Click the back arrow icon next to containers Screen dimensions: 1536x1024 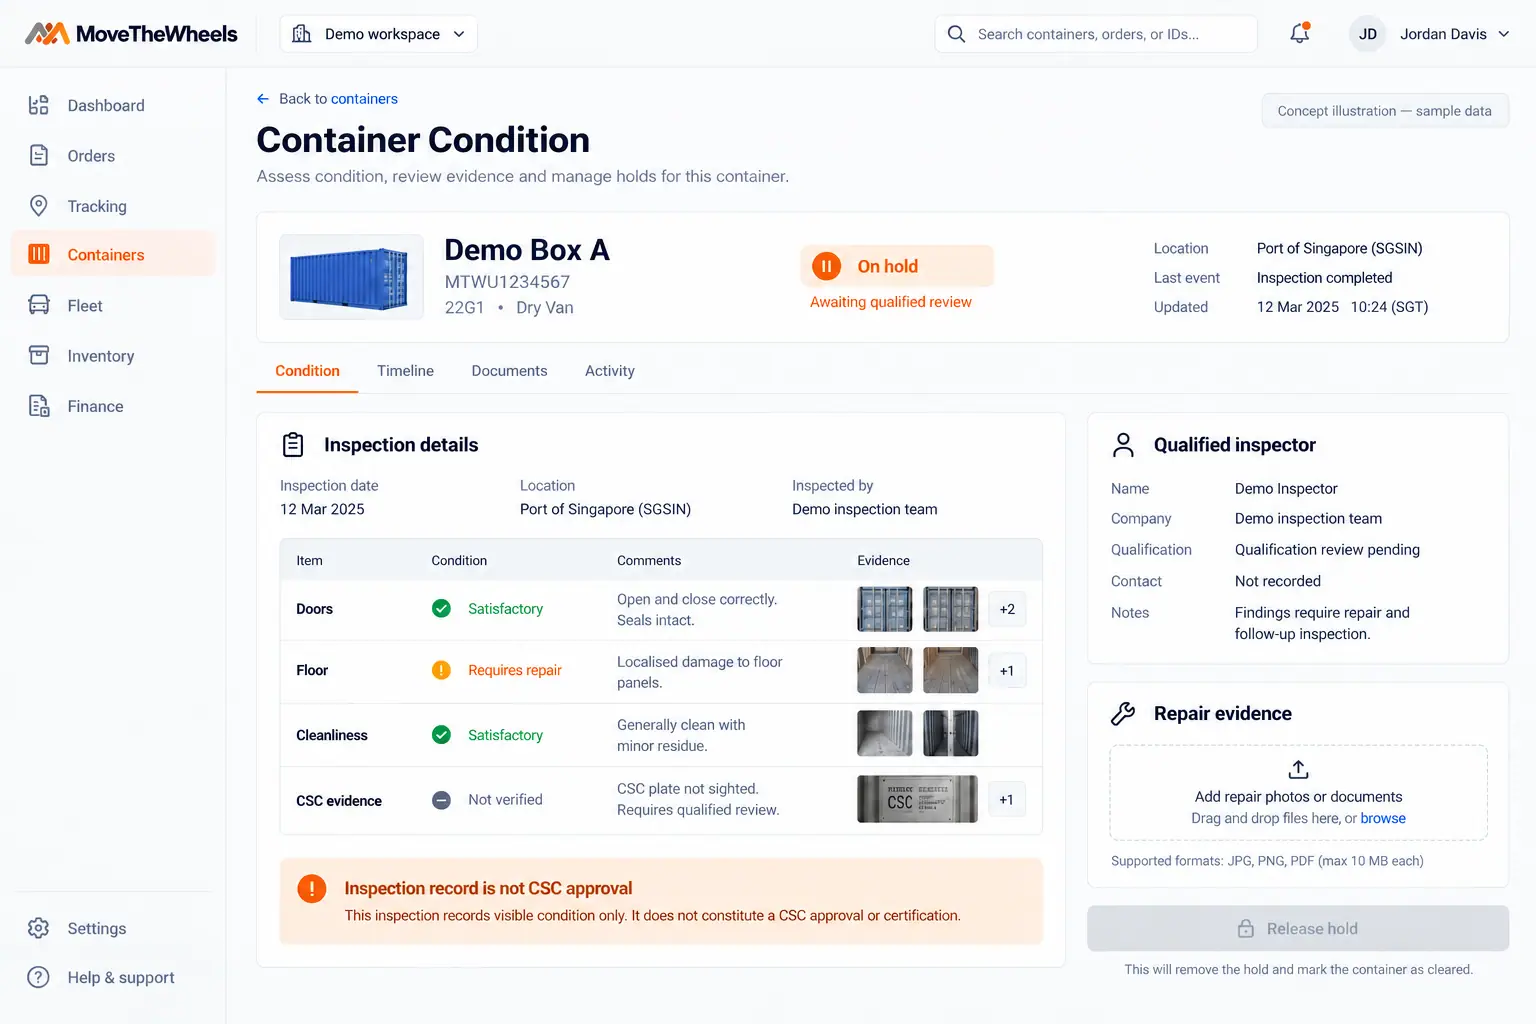coord(263,99)
